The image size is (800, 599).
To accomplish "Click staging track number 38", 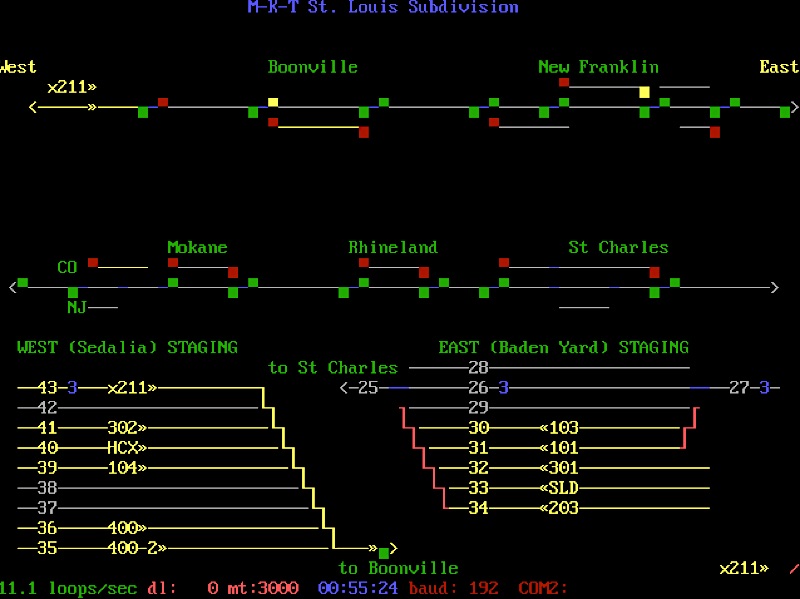I will click(47, 488).
